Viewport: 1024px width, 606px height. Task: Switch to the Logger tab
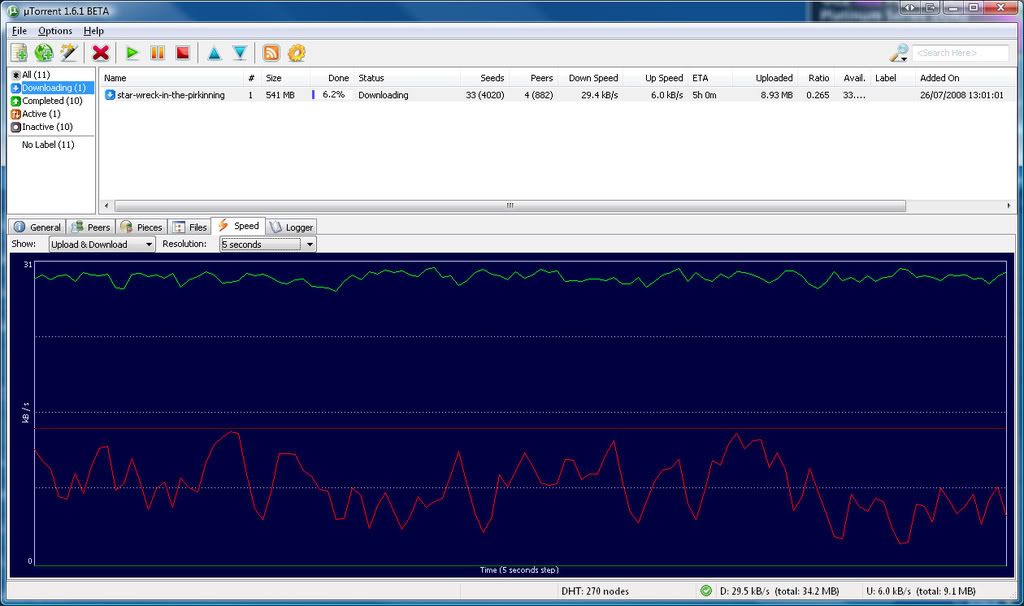291,227
